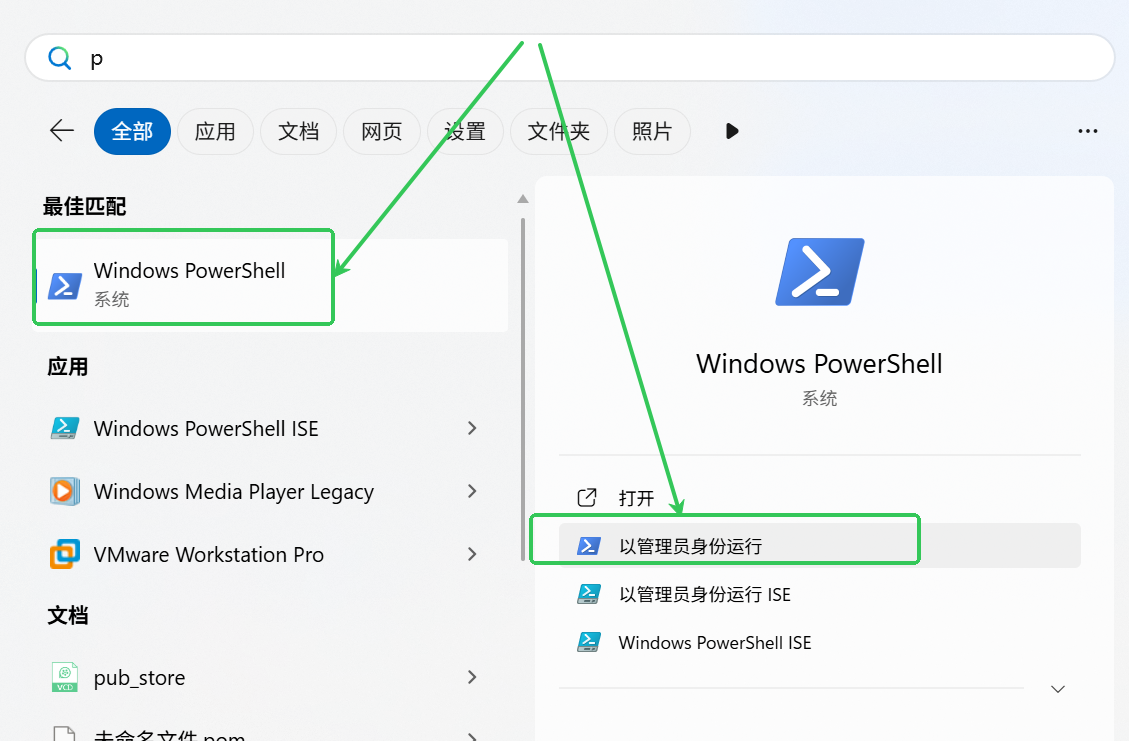This screenshot has width=1129, height=741.
Task: Select the 网页 filter tab
Action: pos(382,131)
